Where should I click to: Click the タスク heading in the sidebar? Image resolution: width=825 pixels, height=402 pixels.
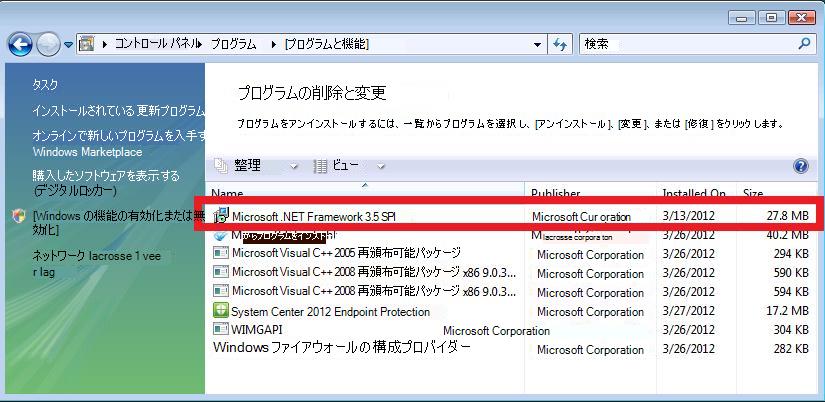[x=45, y=85]
